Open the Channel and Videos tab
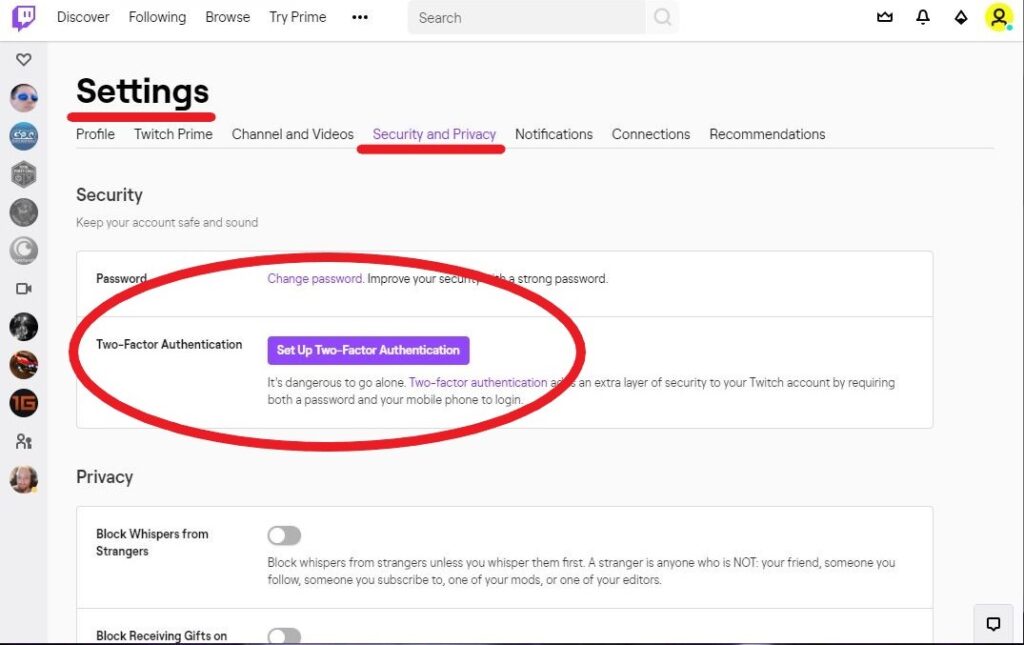The width and height of the screenshot is (1024, 645). pos(292,134)
